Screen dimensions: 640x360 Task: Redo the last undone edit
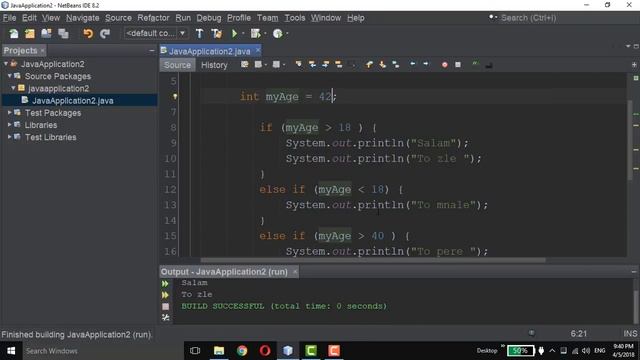pos(105,33)
